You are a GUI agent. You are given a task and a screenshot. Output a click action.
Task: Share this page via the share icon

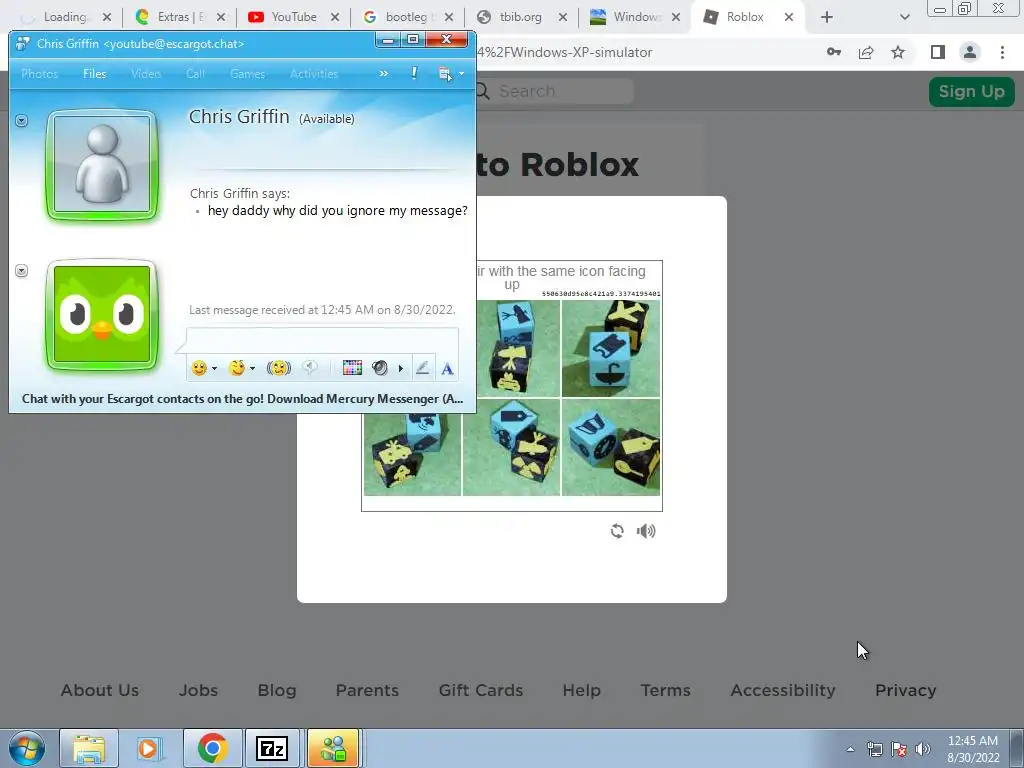tap(866, 52)
